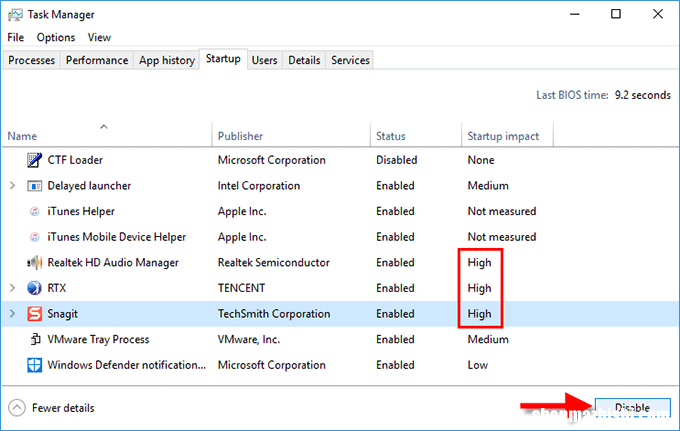Click the VMware, Inc. publisher cell
The image size is (680, 431).
click(248, 339)
